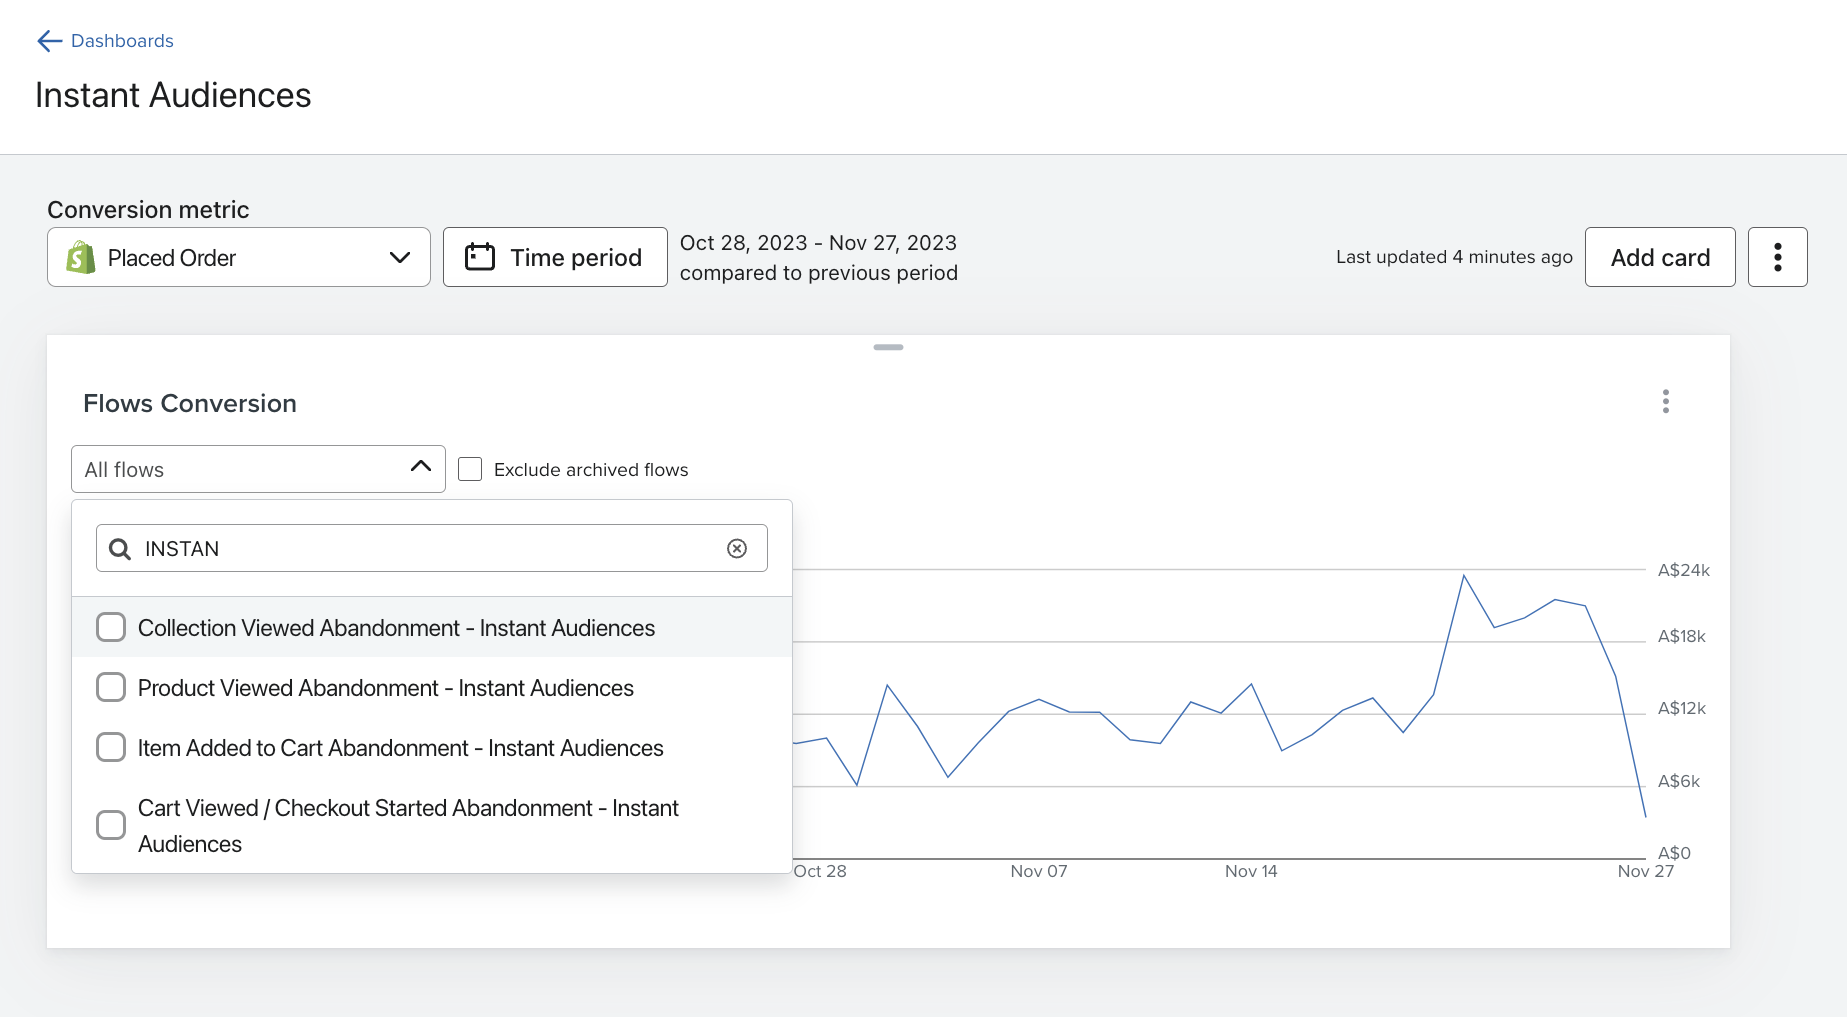Viewport: 1847px width, 1017px height.
Task: Open the Time period button
Action: point(555,257)
